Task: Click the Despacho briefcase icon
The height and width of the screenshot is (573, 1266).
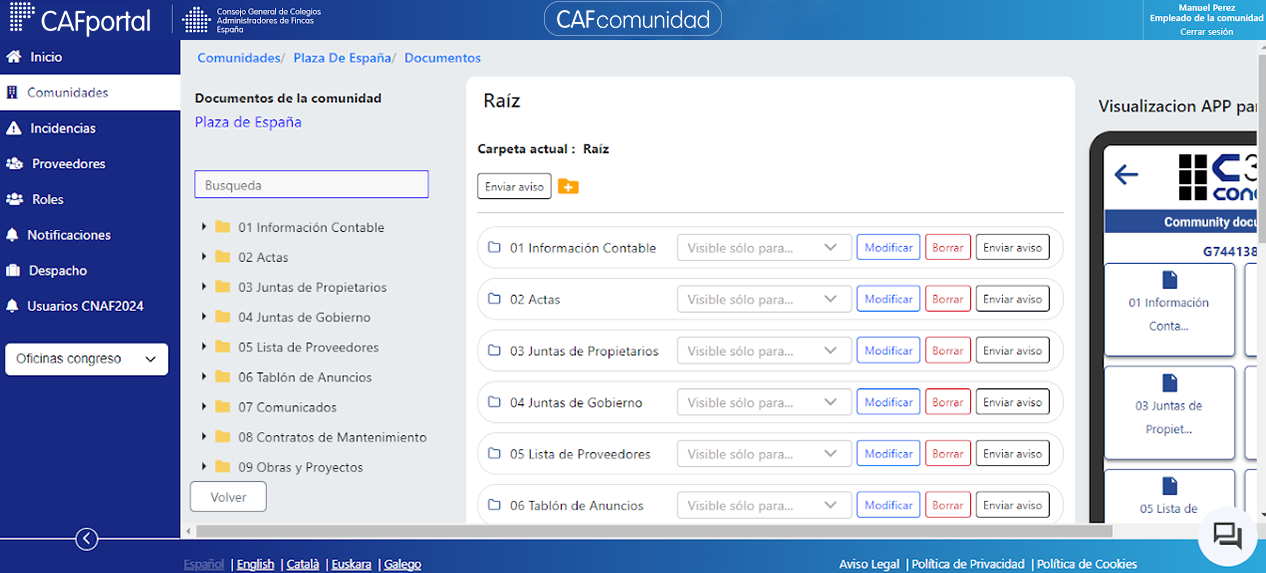Action: coord(13,270)
